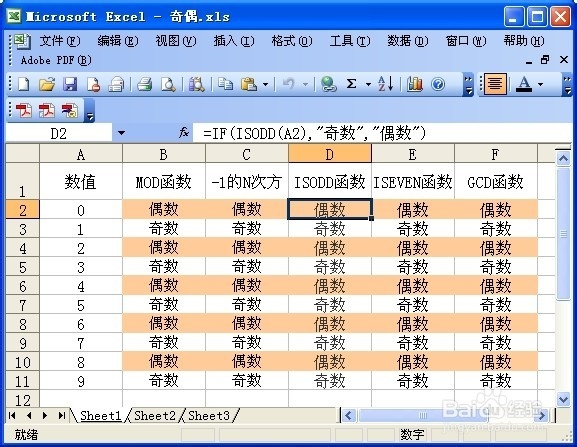Click the first-sheet tab navigation arrow

click(12, 416)
